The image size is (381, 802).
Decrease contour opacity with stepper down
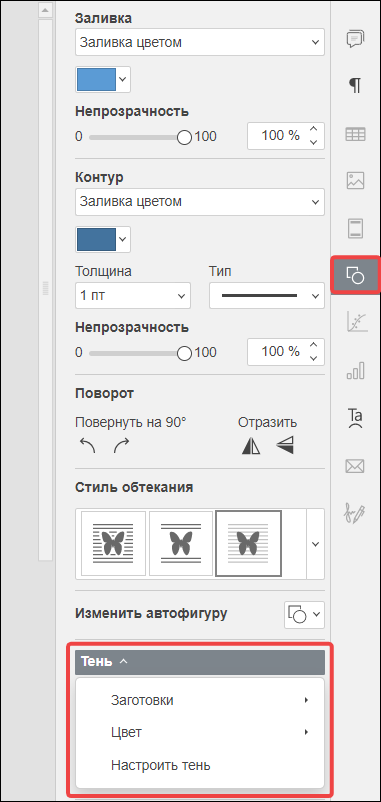(x=314, y=359)
